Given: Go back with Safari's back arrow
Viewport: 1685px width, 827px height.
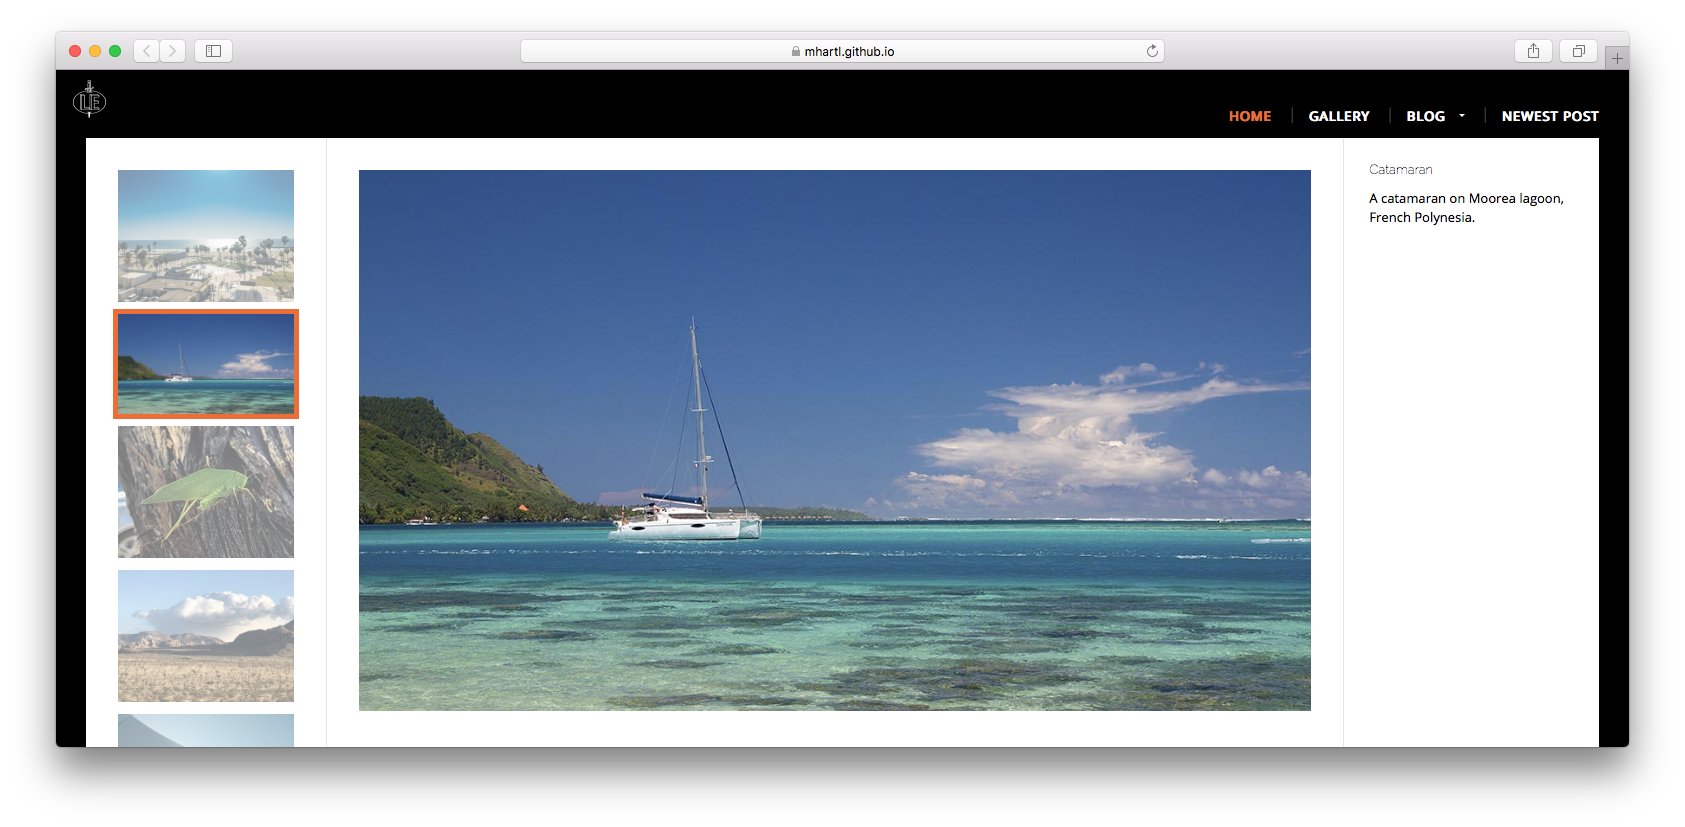Looking at the screenshot, I should point(147,51).
